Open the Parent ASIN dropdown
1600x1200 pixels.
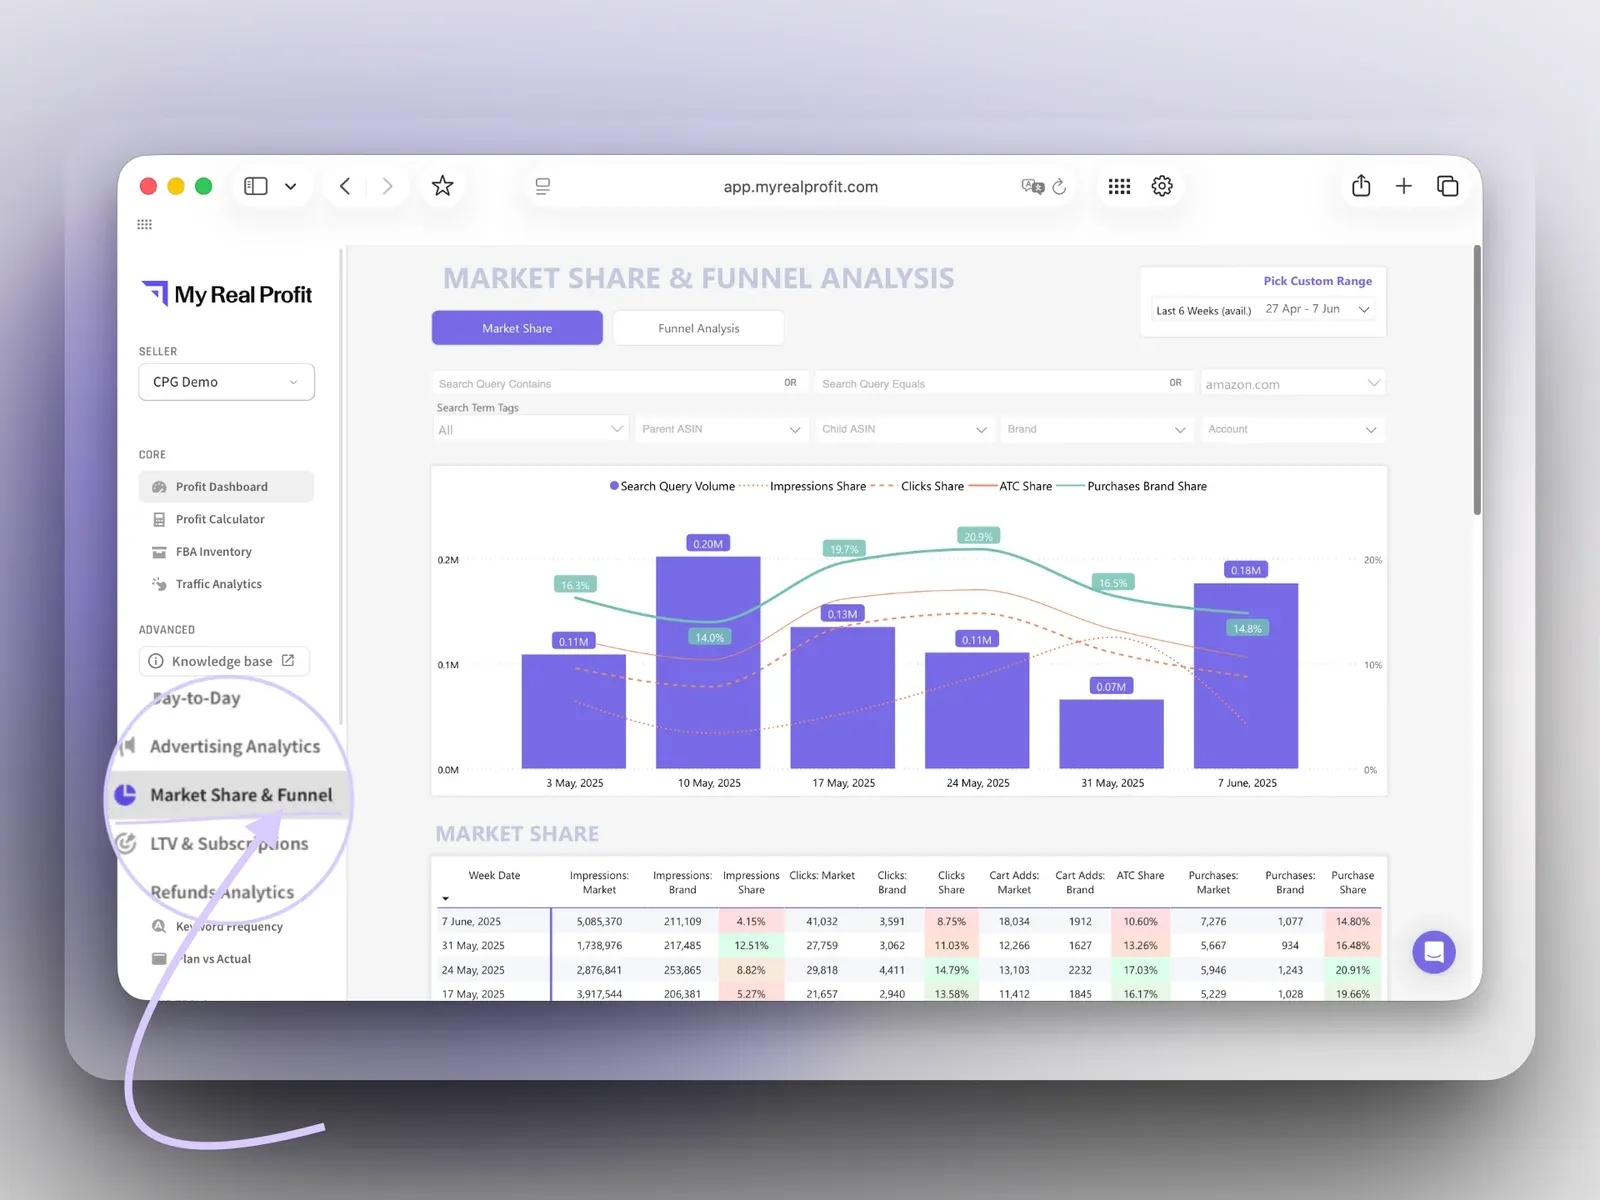722,429
